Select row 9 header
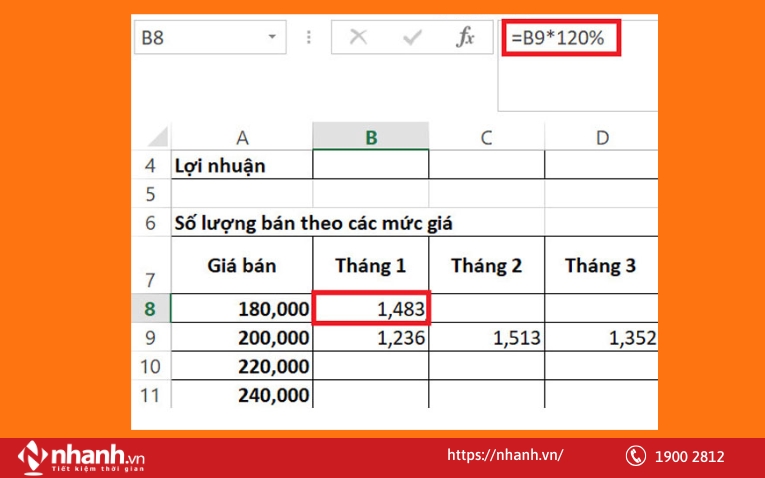765x478 pixels. tap(151, 337)
